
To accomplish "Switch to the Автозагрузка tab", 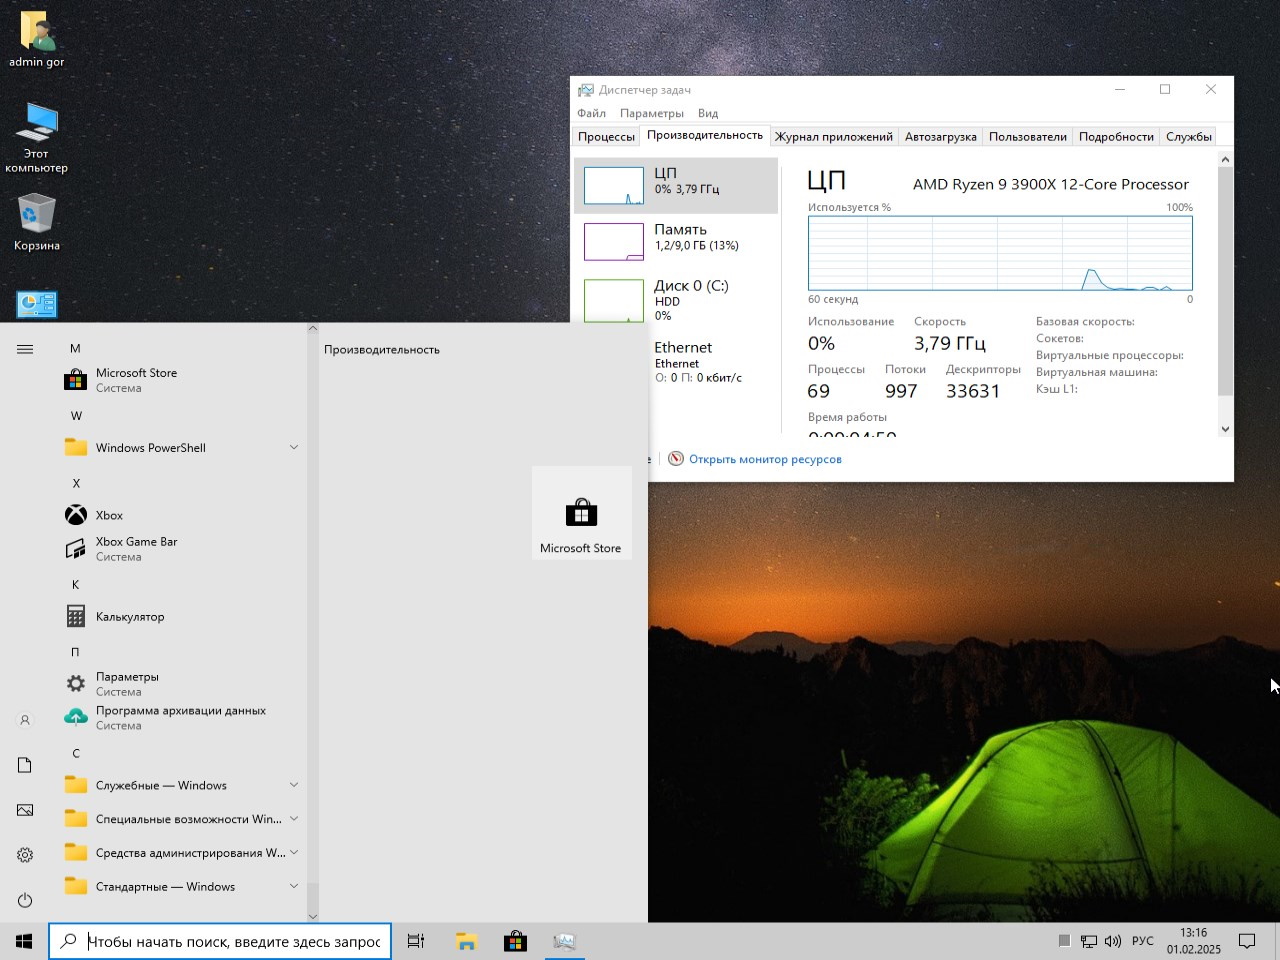I will pyautogui.click(x=941, y=137).
